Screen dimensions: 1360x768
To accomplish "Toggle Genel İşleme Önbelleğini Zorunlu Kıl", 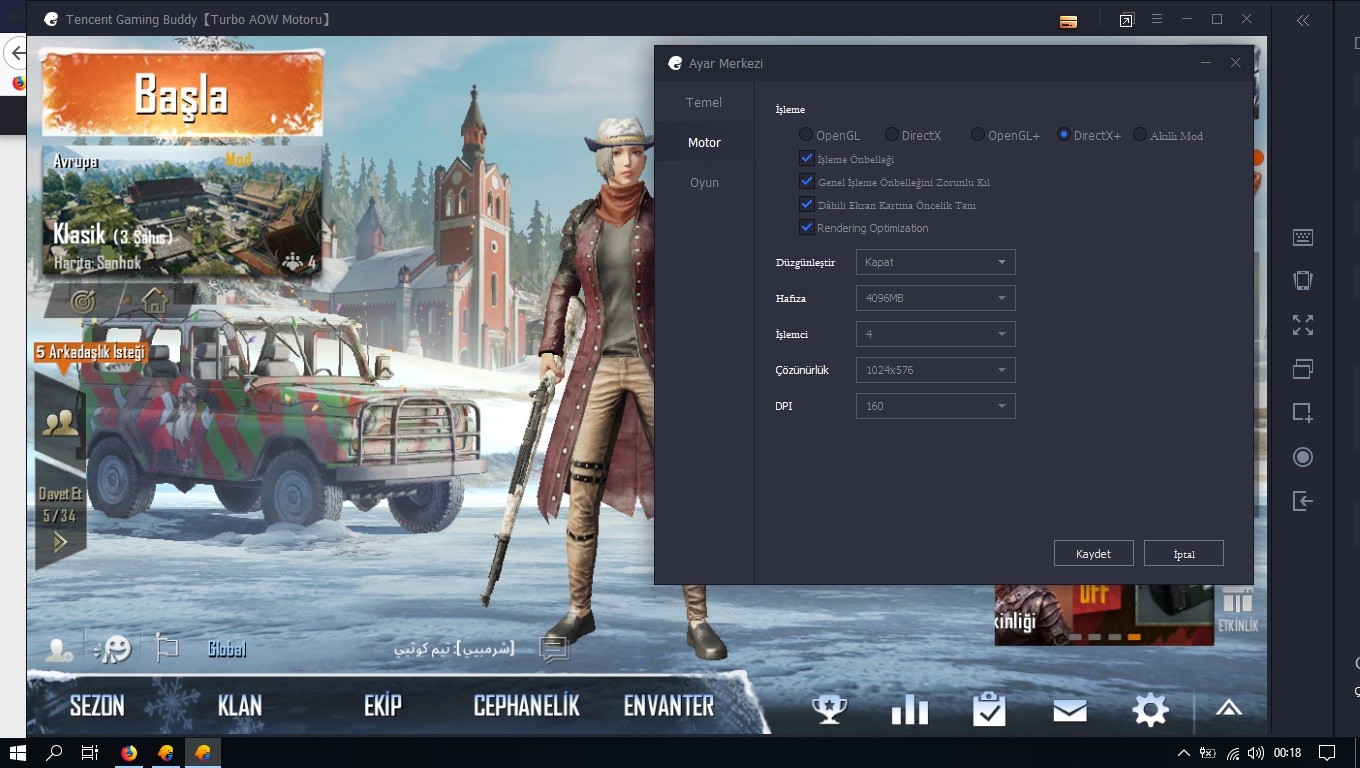I will tap(807, 181).
